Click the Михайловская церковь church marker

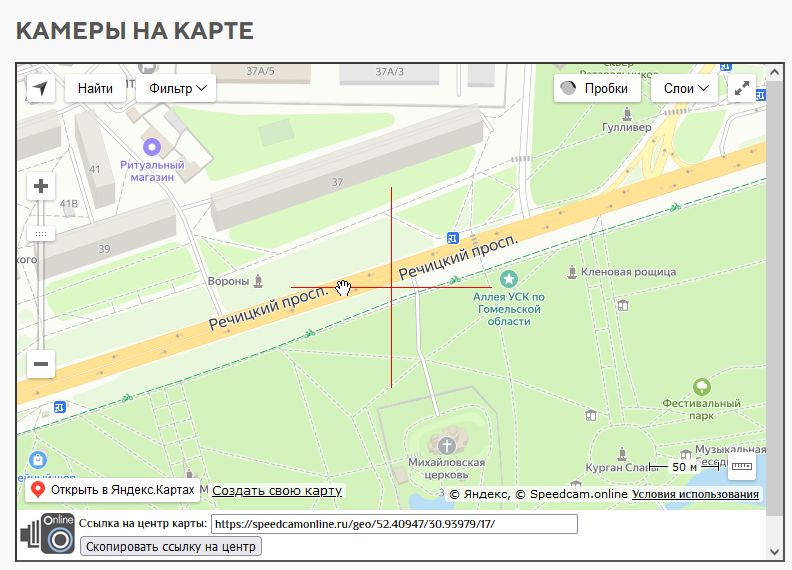click(x=446, y=444)
